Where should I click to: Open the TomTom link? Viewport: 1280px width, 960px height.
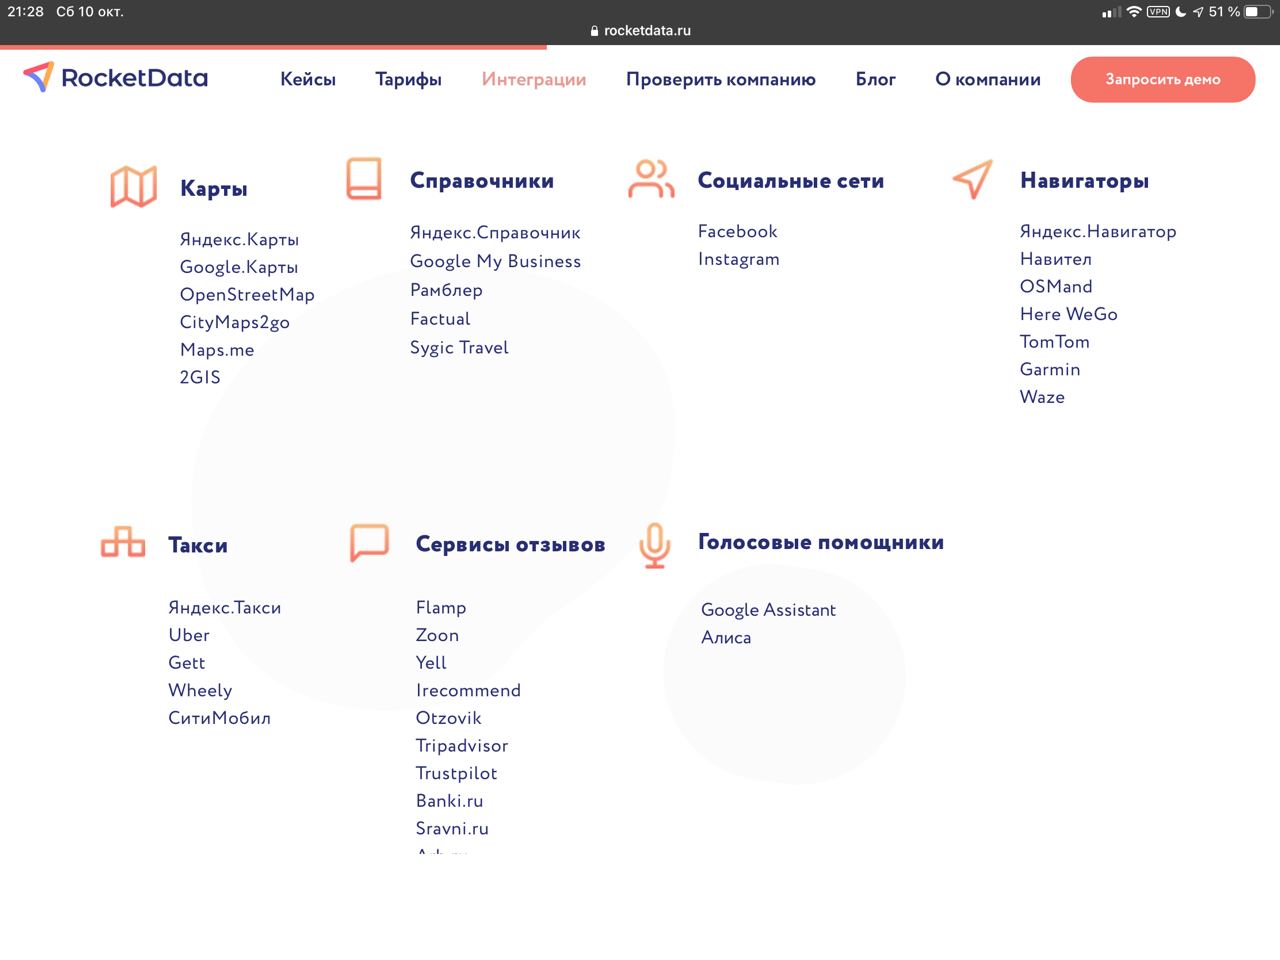1055,342
